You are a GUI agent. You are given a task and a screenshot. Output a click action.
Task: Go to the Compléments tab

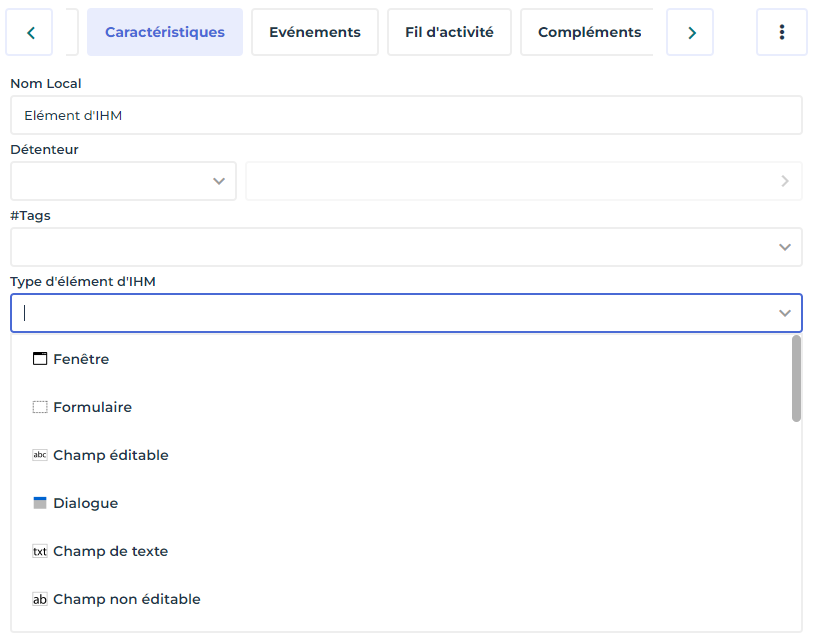coord(589,32)
